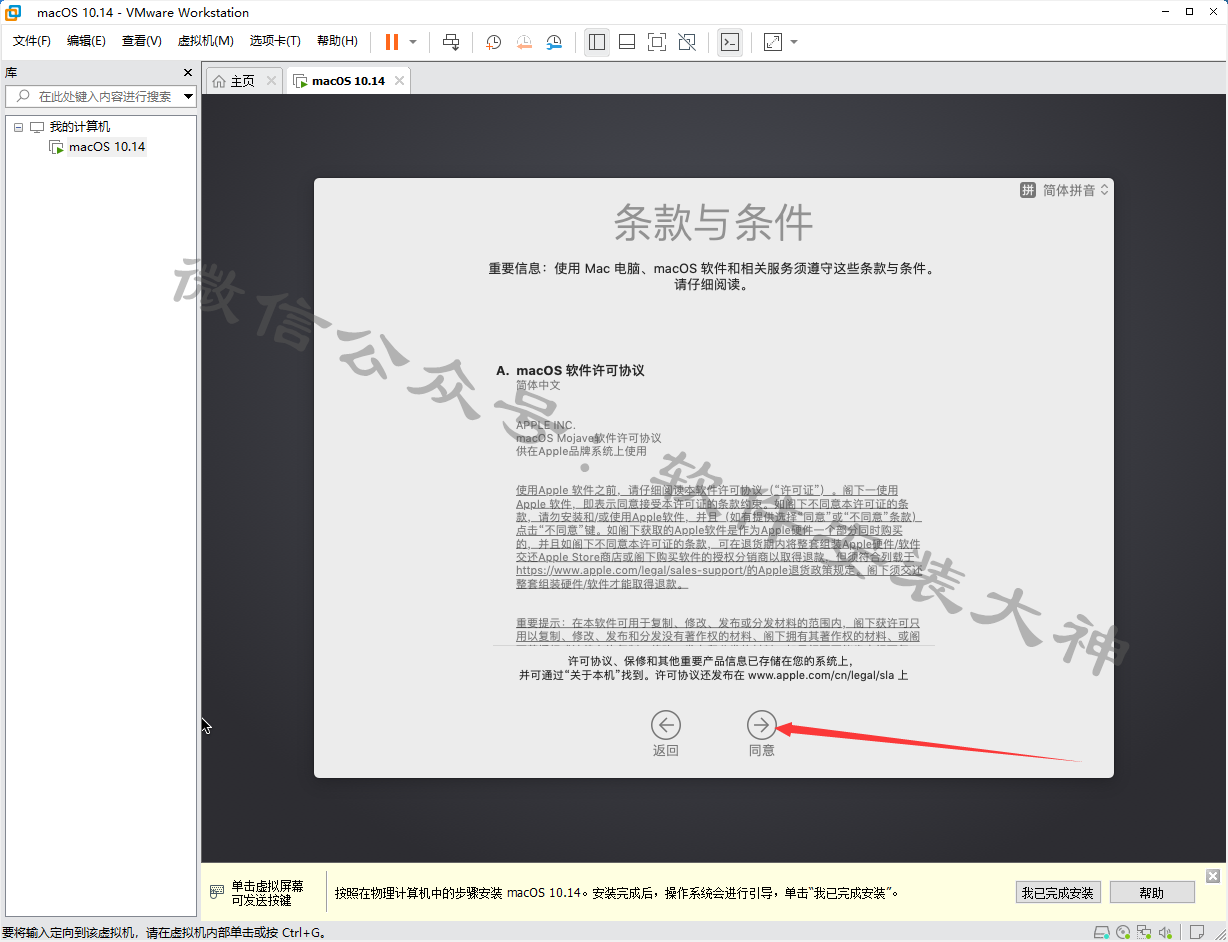Revert to previous snapshot icon
This screenshot has width=1228, height=942.
pos(524,42)
